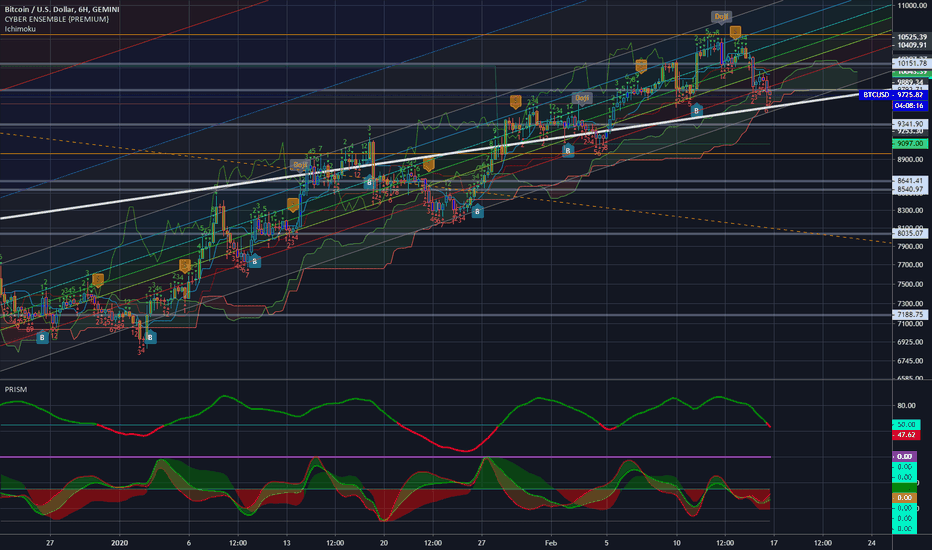
Task: Click the B buy marker near the 20 January date
Action: pos(369,183)
